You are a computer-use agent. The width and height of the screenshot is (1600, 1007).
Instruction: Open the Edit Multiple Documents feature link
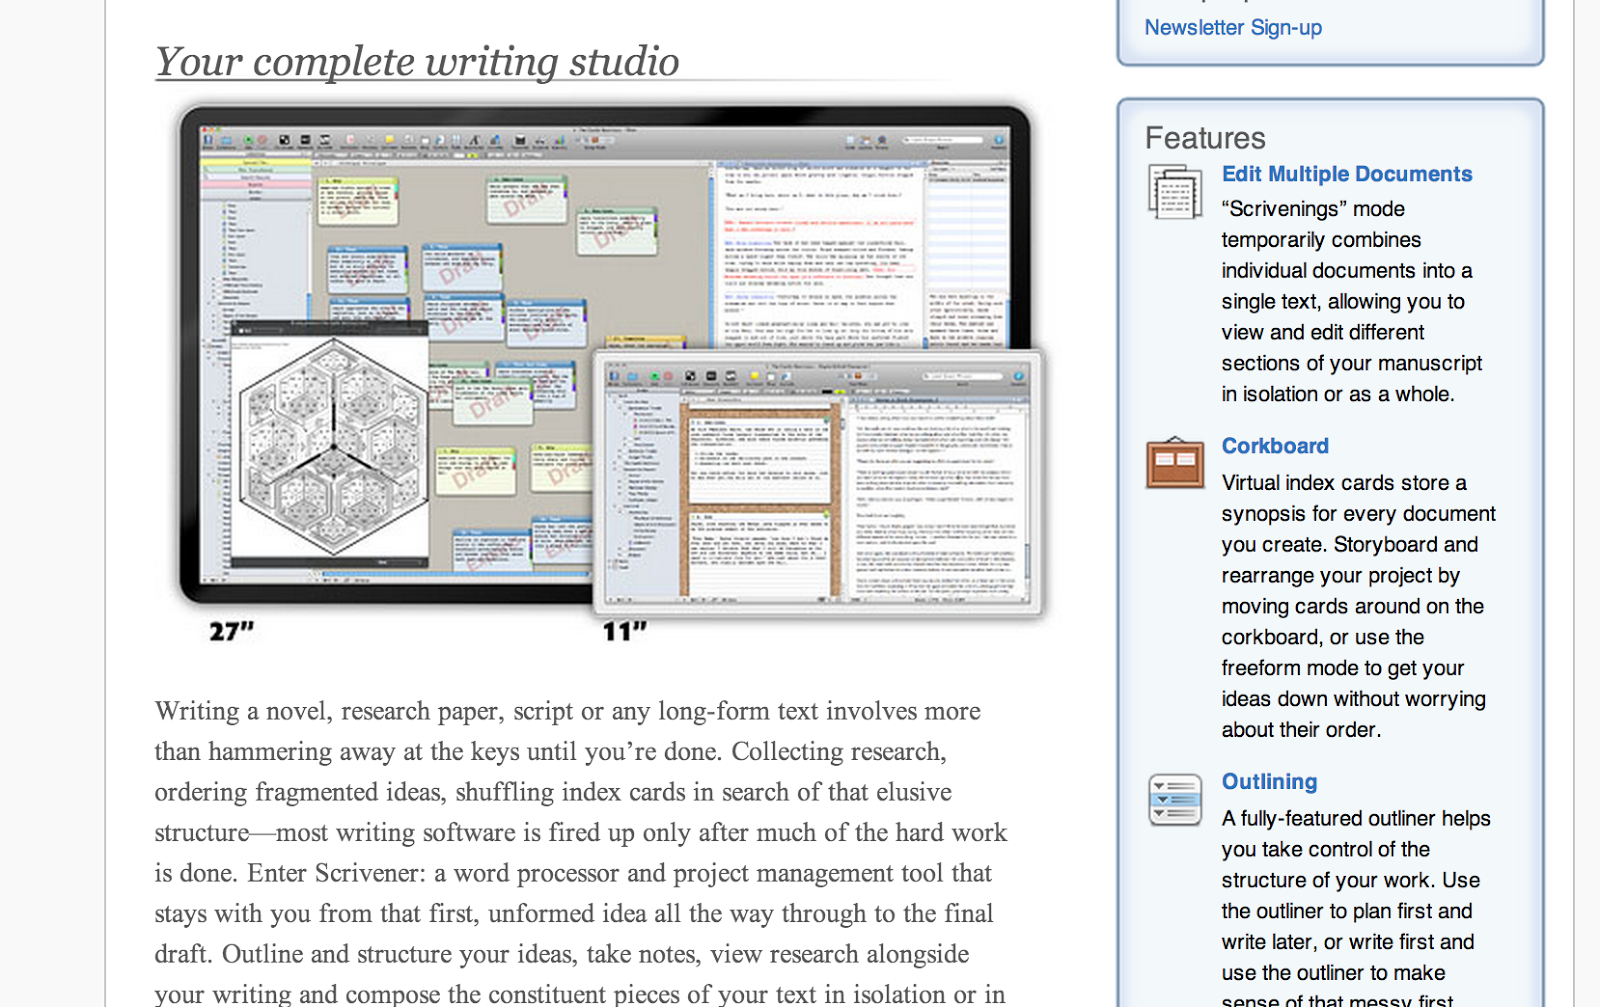(1347, 174)
